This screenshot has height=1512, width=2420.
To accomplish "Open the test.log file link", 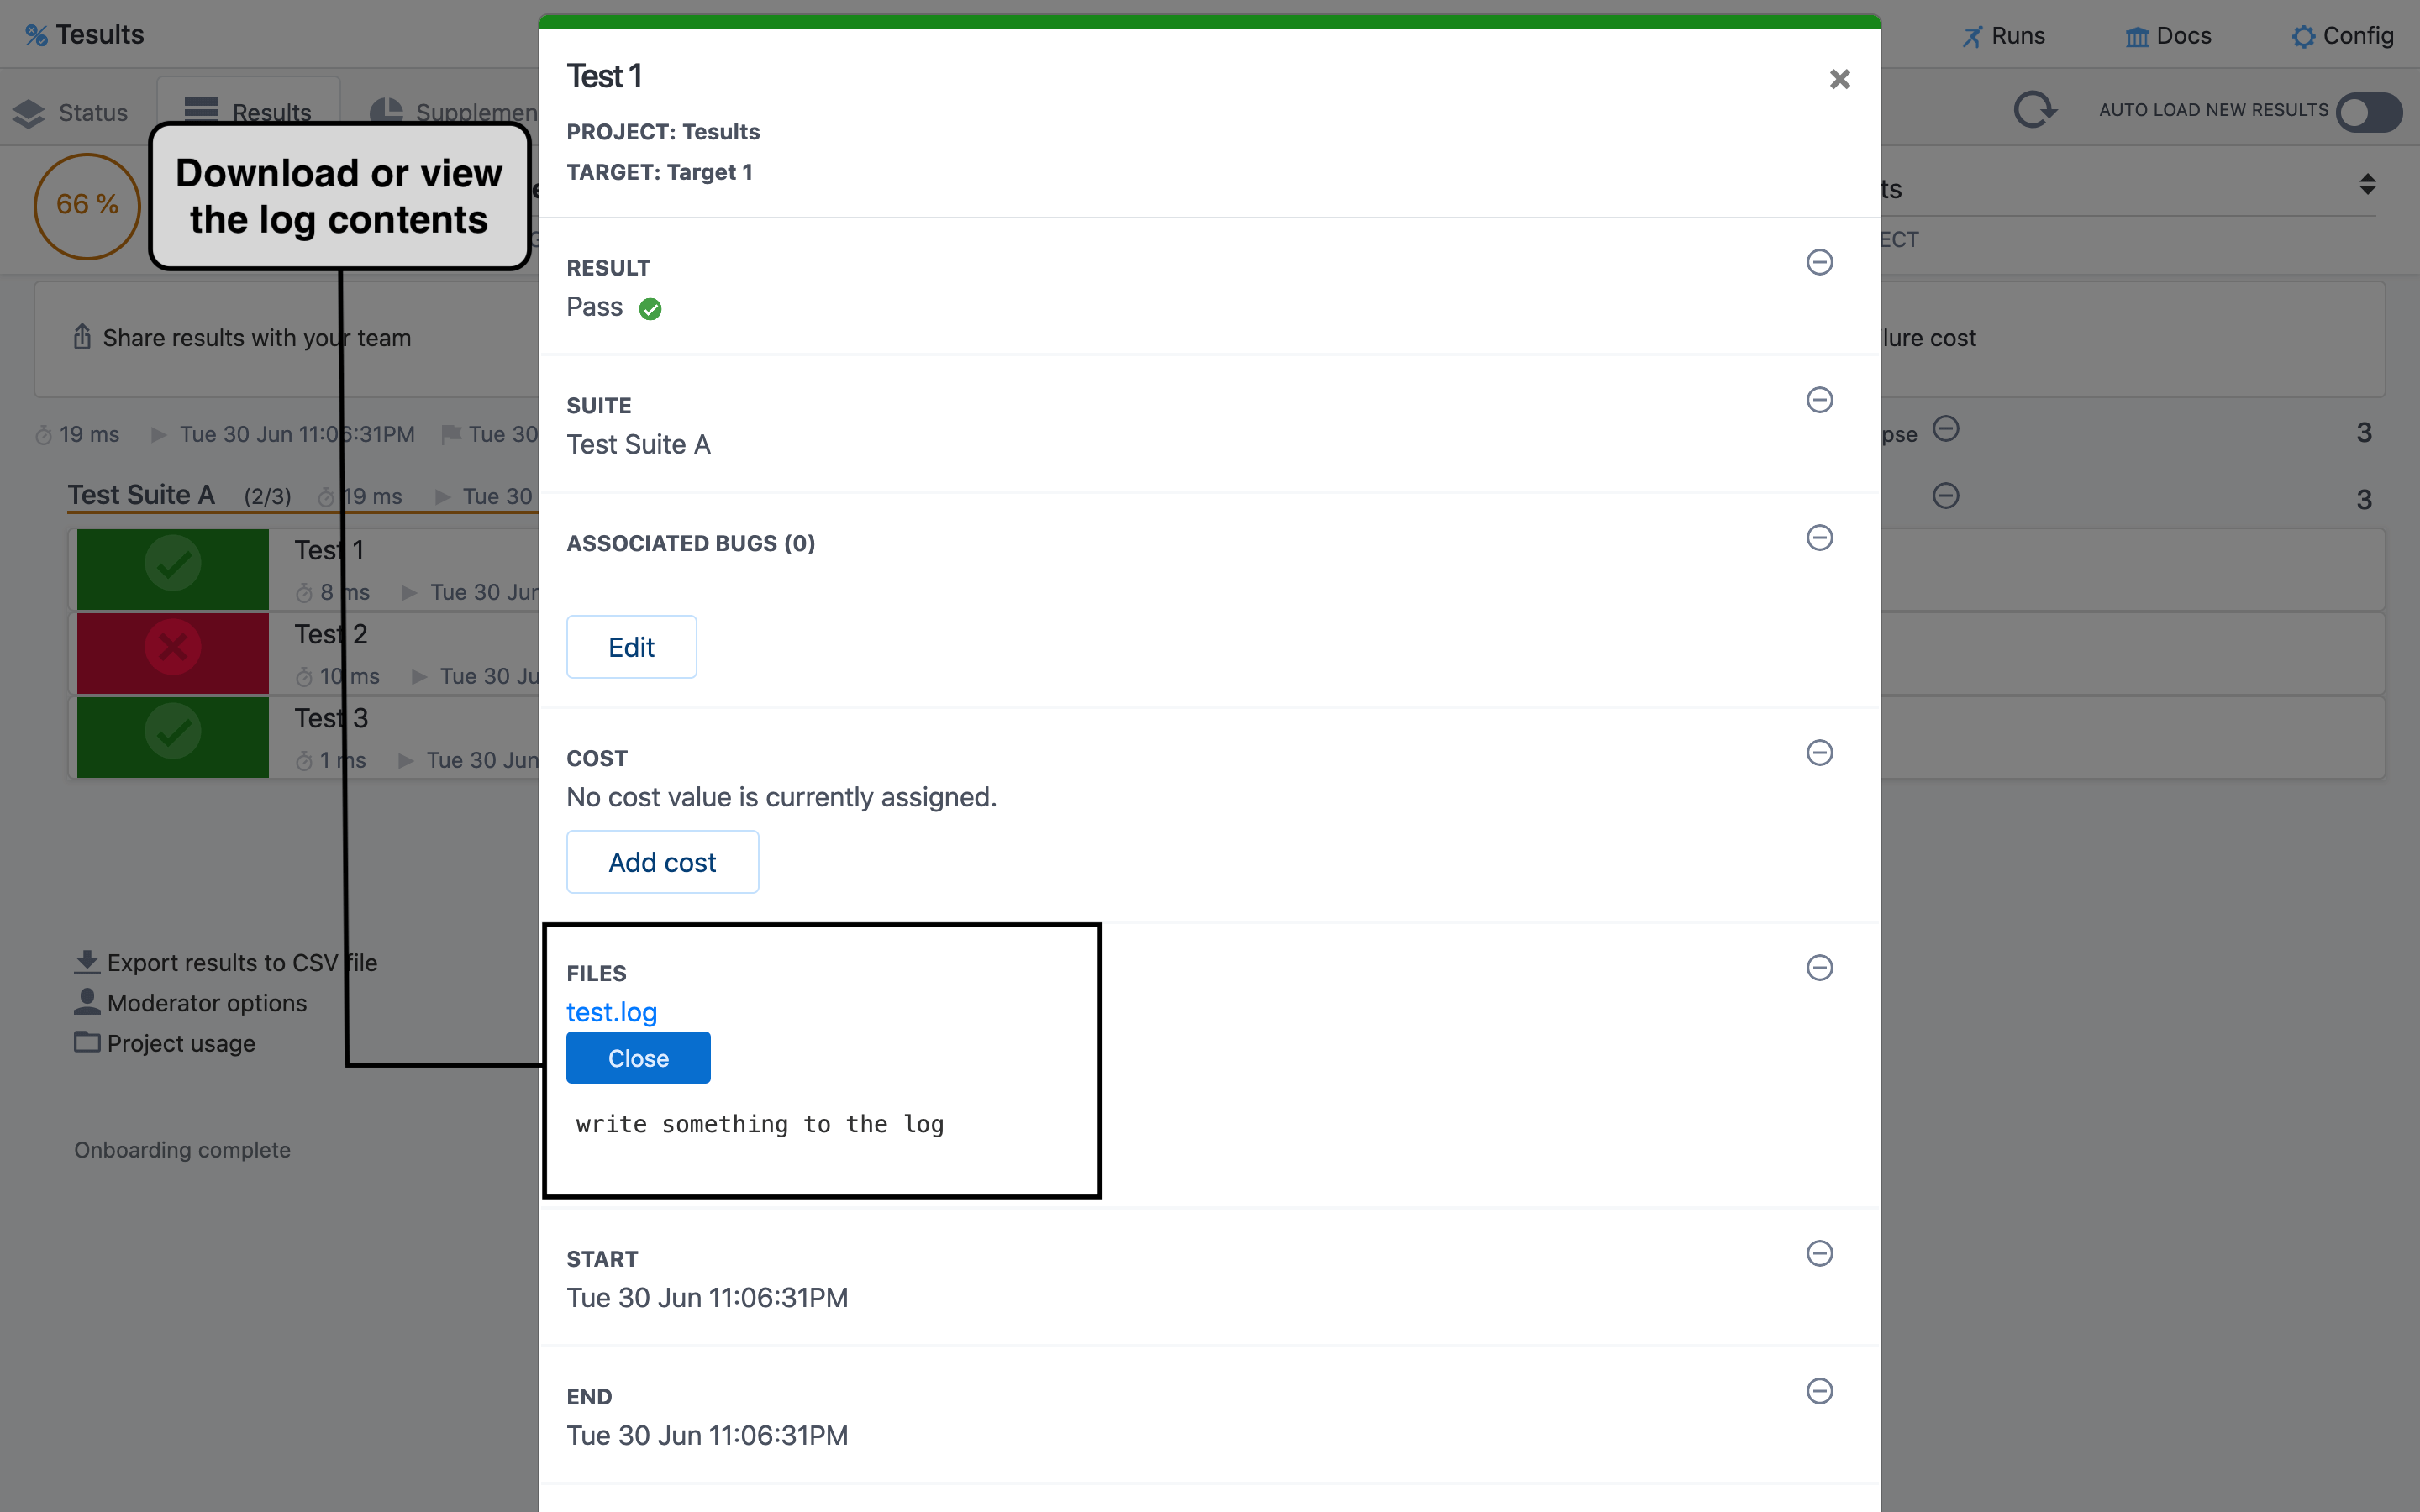I will click(611, 1012).
